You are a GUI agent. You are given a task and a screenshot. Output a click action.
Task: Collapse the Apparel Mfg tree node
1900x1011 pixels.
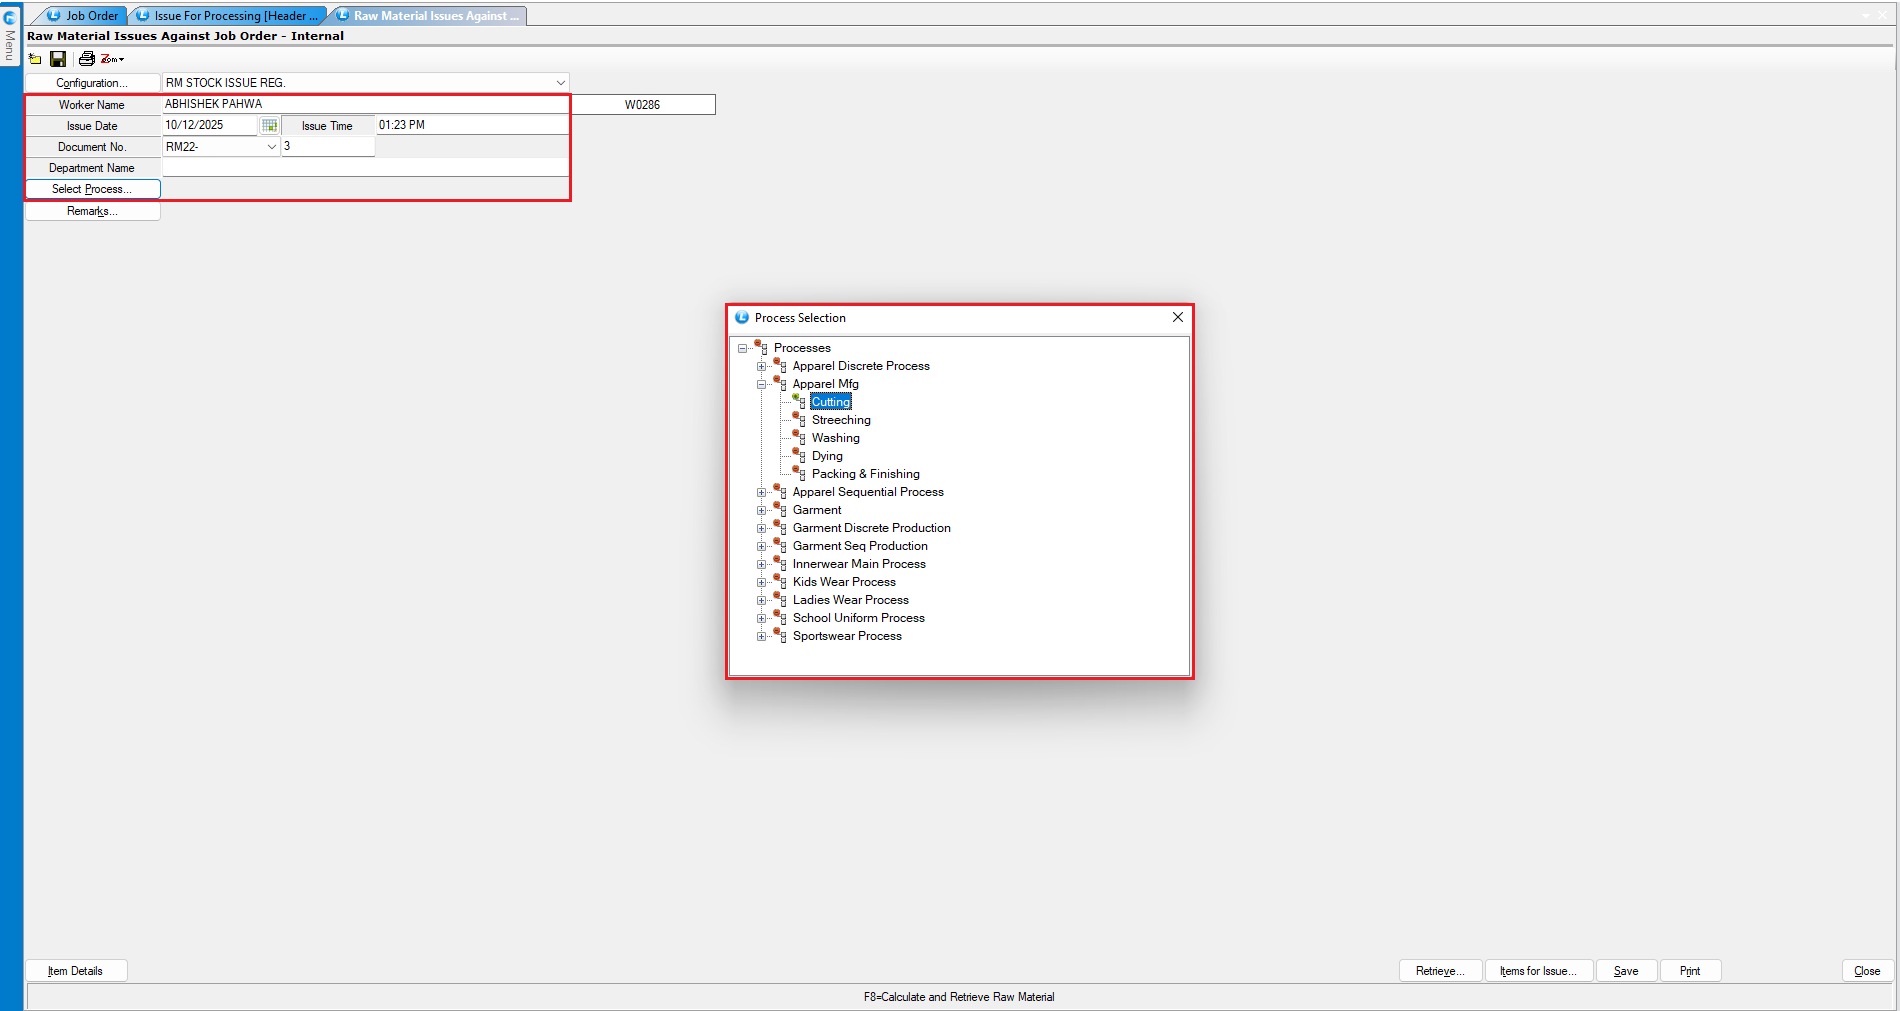point(761,384)
